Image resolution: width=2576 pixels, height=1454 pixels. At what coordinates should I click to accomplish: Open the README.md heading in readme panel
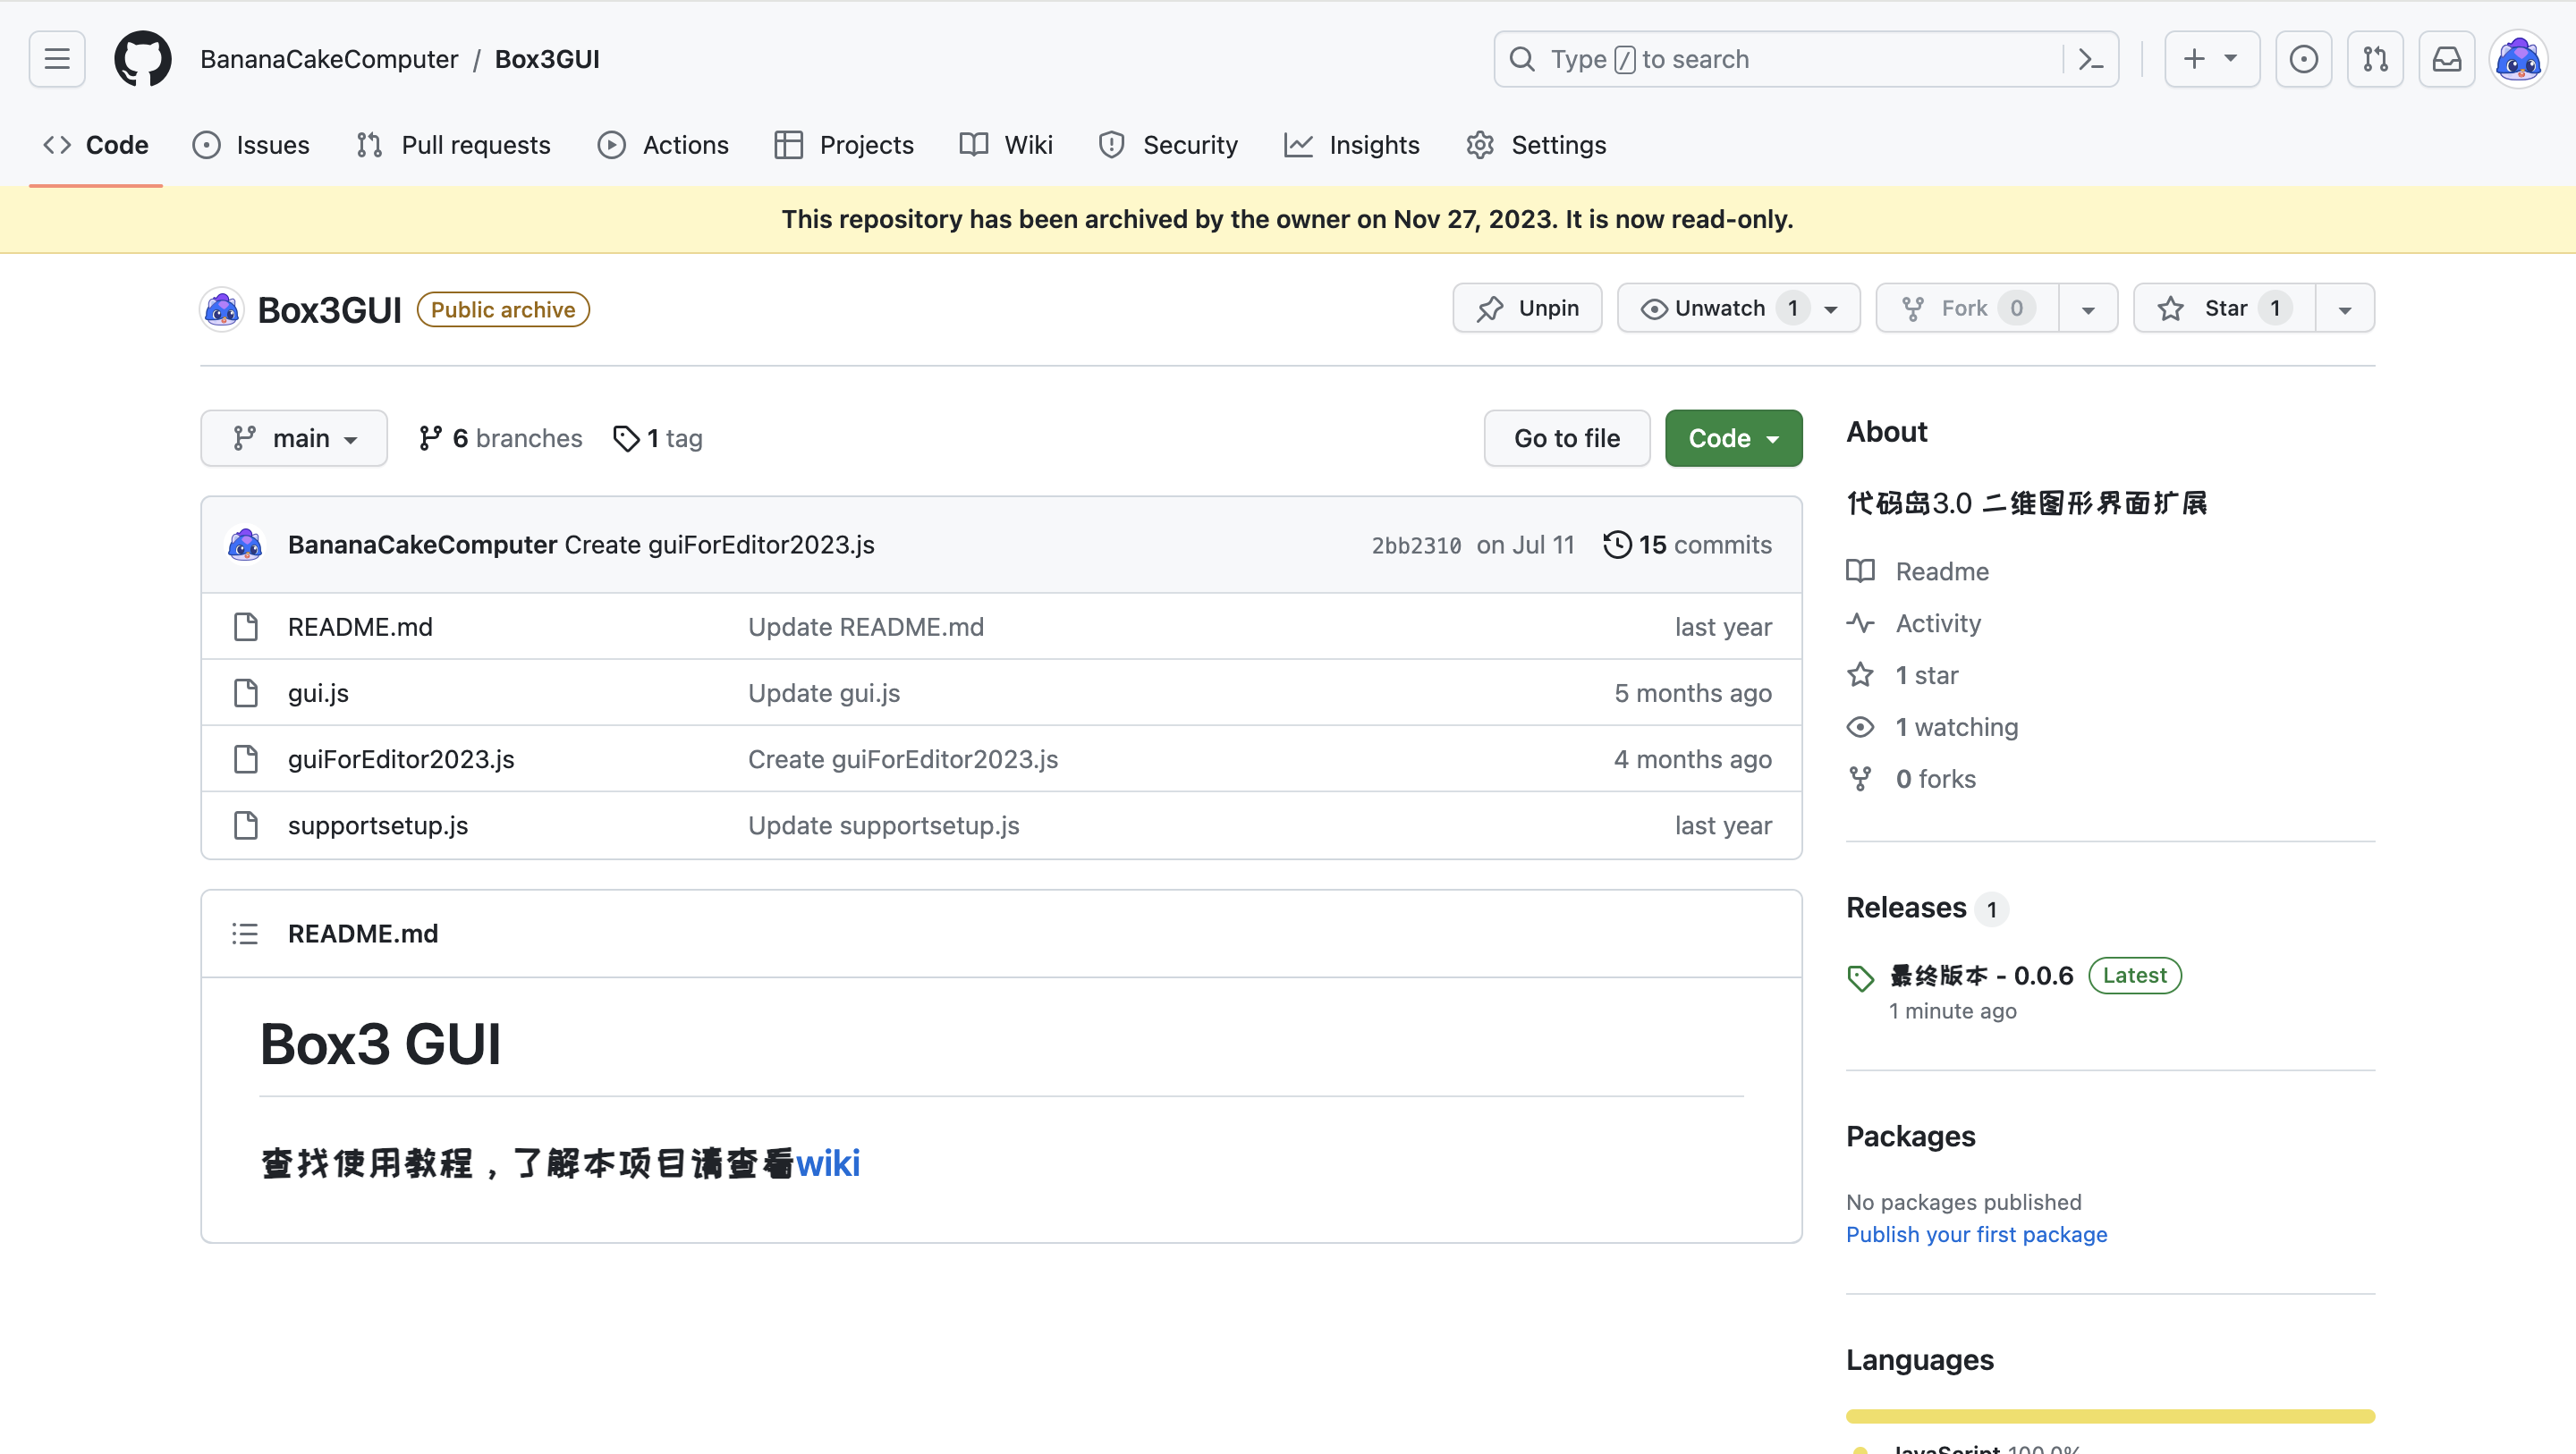(363, 933)
